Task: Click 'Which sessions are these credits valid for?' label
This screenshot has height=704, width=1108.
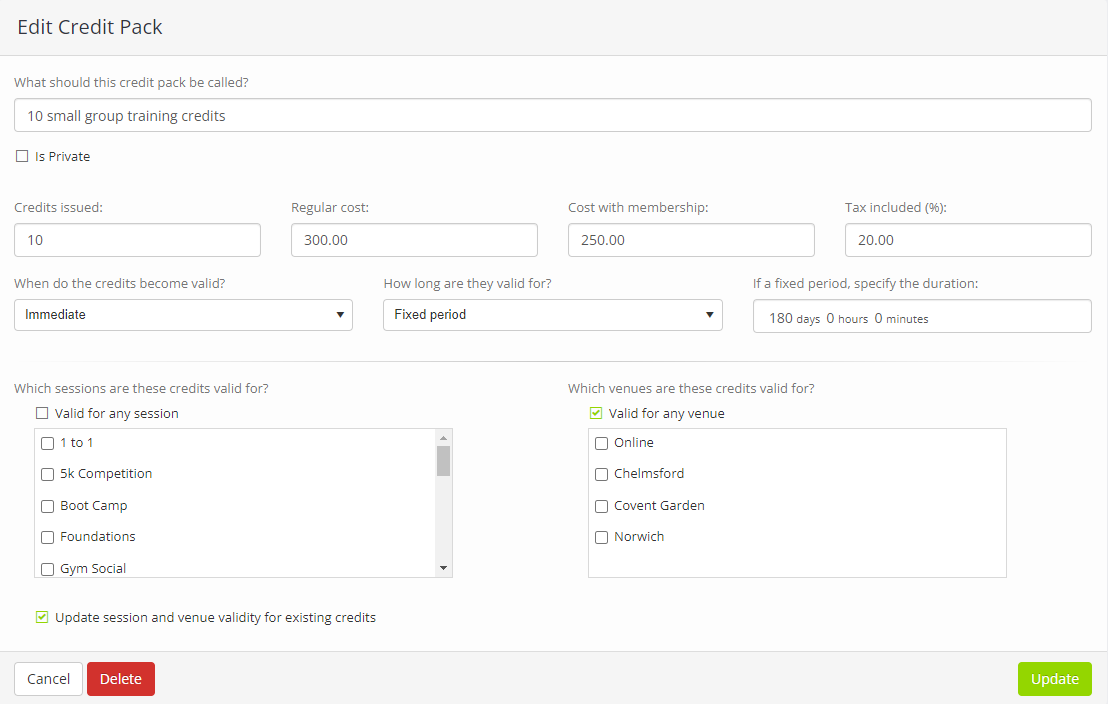Action: (141, 389)
